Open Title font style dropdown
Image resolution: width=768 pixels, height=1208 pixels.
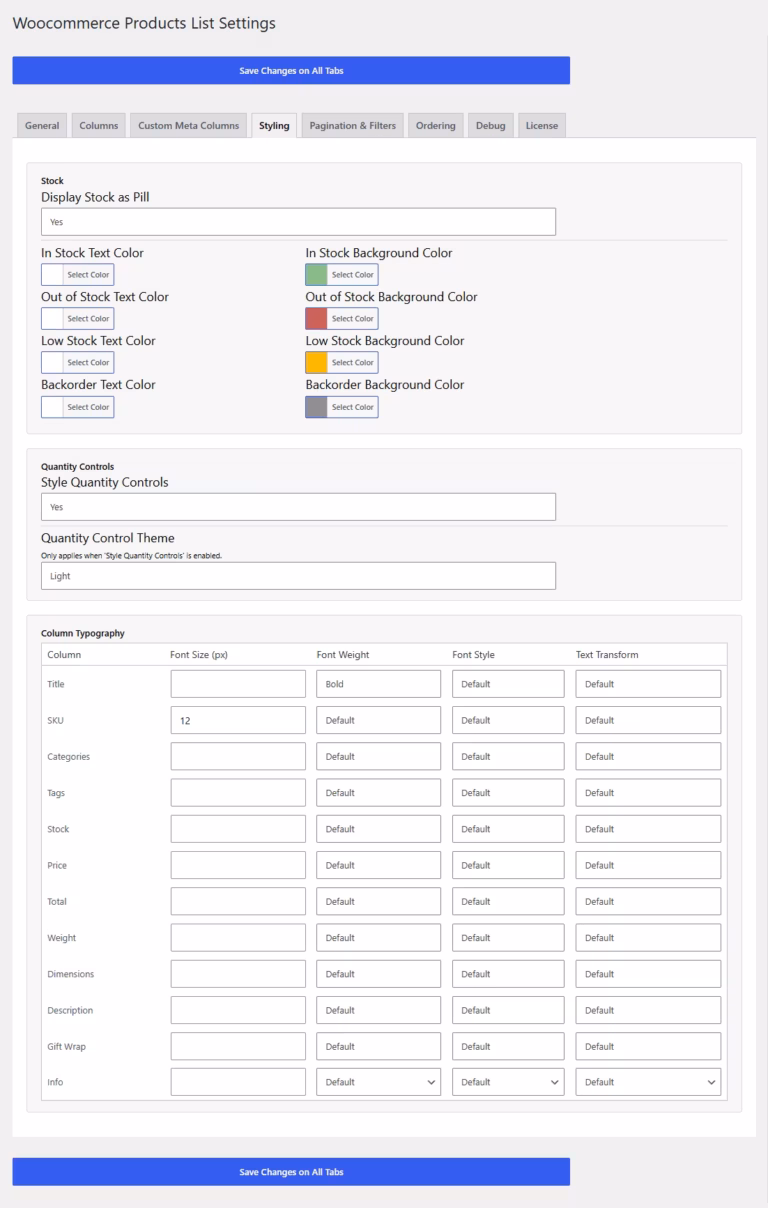tap(508, 684)
